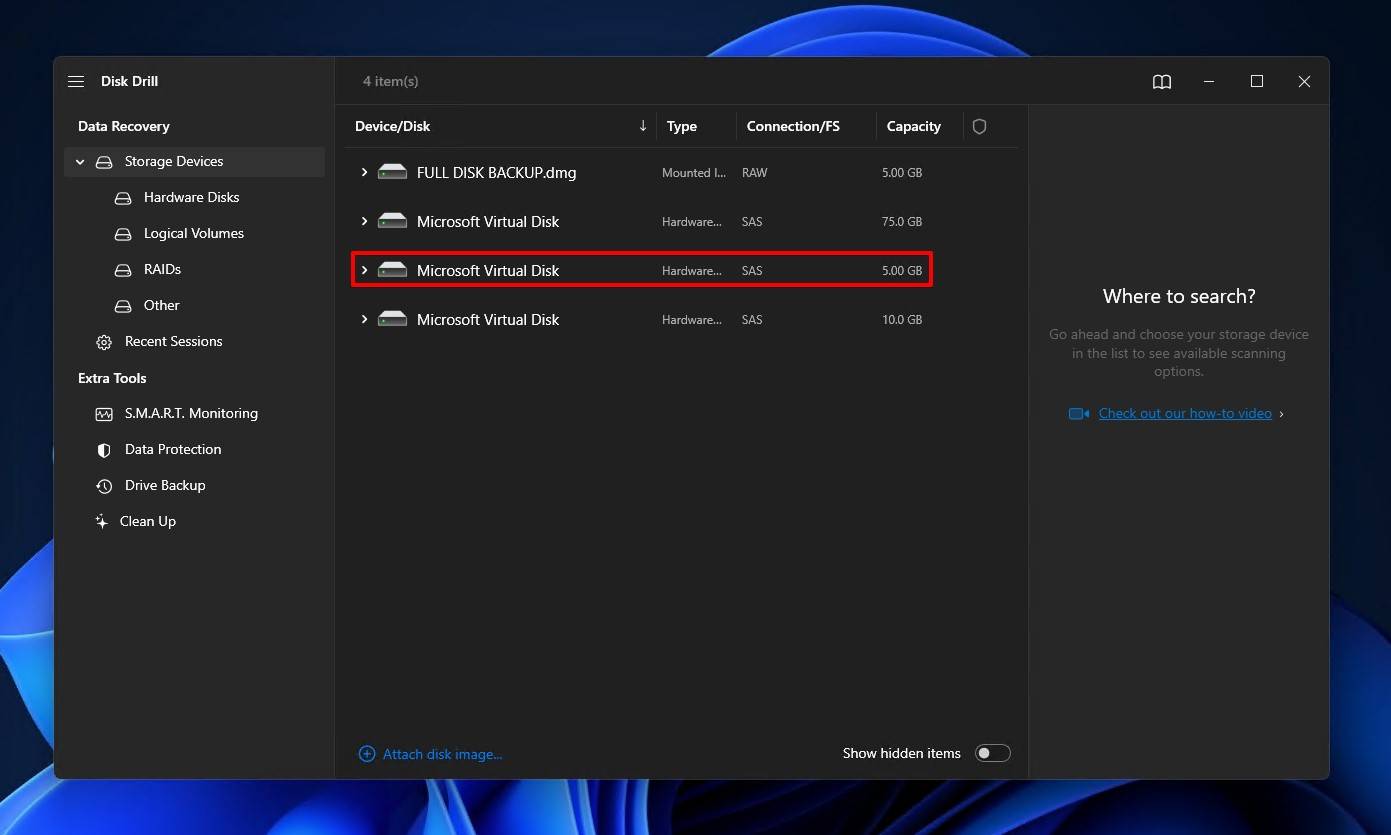Maximize the Disk Drill window
This screenshot has height=835, width=1391.
[x=1257, y=82]
